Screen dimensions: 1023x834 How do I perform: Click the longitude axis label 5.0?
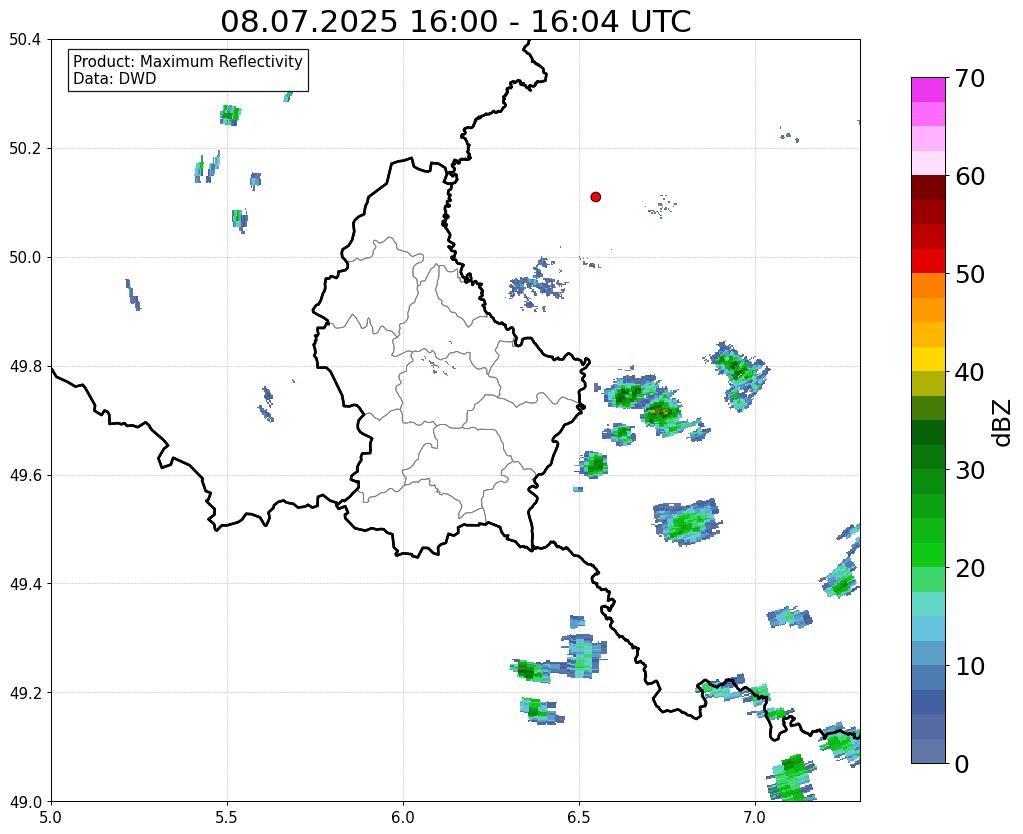pos(51,818)
